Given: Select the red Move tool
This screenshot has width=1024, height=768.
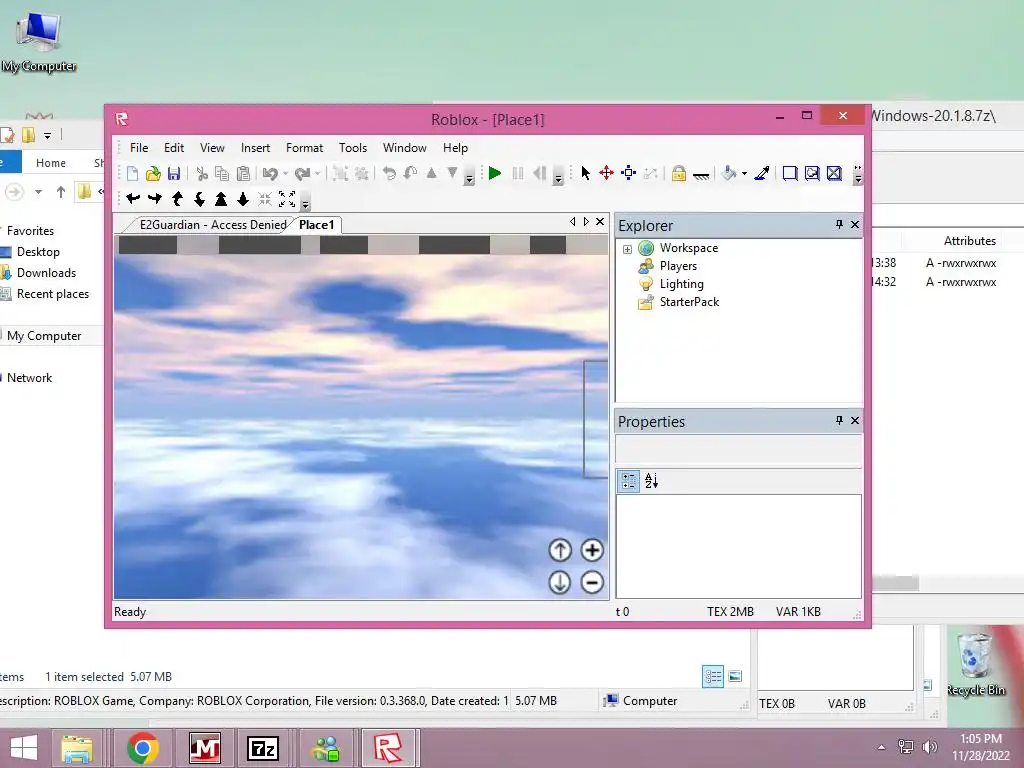Looking at the screenshot, I should 607,173.
